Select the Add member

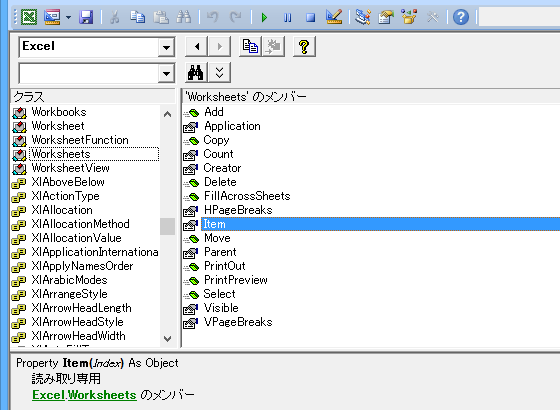coord(214,112)
